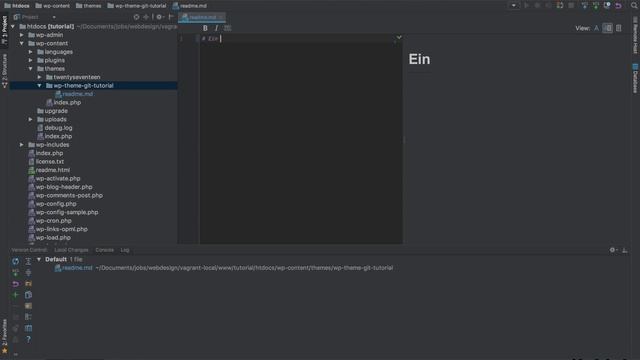This screenshot has height=360, width=640.
Task: Open the Log tab in Version Control
Action: pos(125,250)
